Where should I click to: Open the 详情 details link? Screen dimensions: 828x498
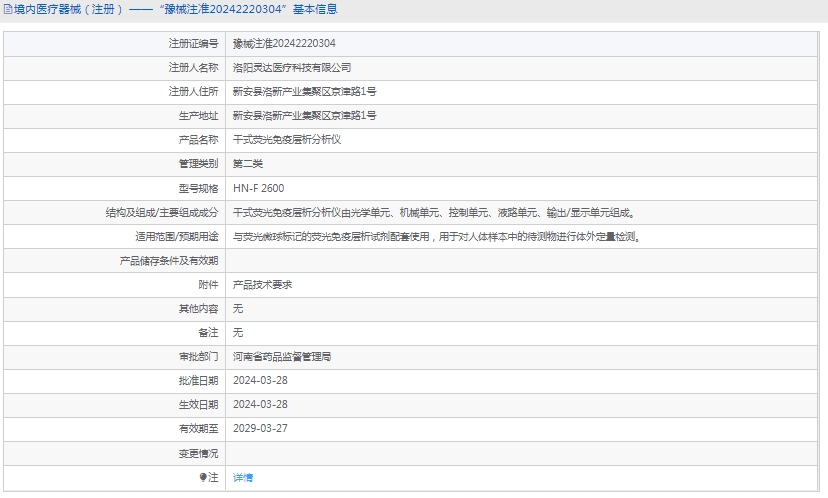click(243, 478)
